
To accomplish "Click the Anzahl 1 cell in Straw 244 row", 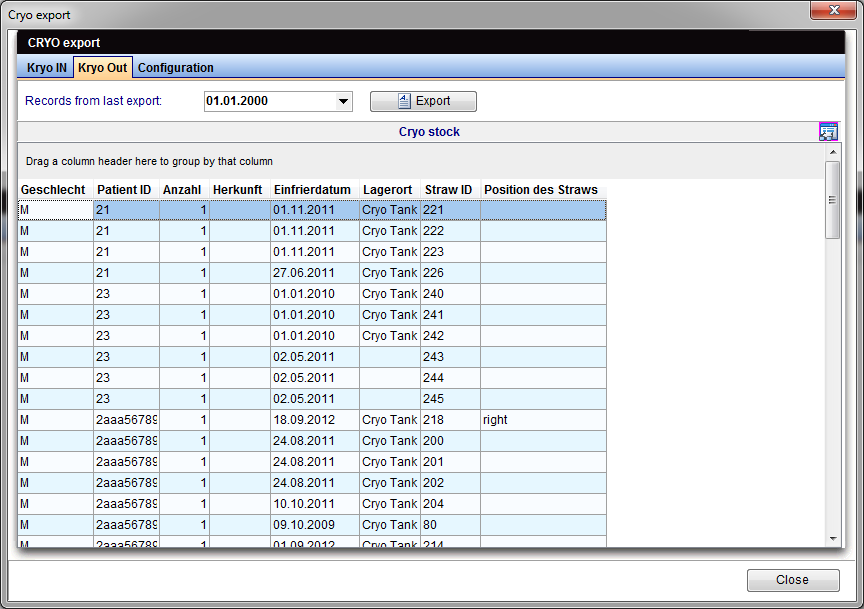I will tap(185, 378).
